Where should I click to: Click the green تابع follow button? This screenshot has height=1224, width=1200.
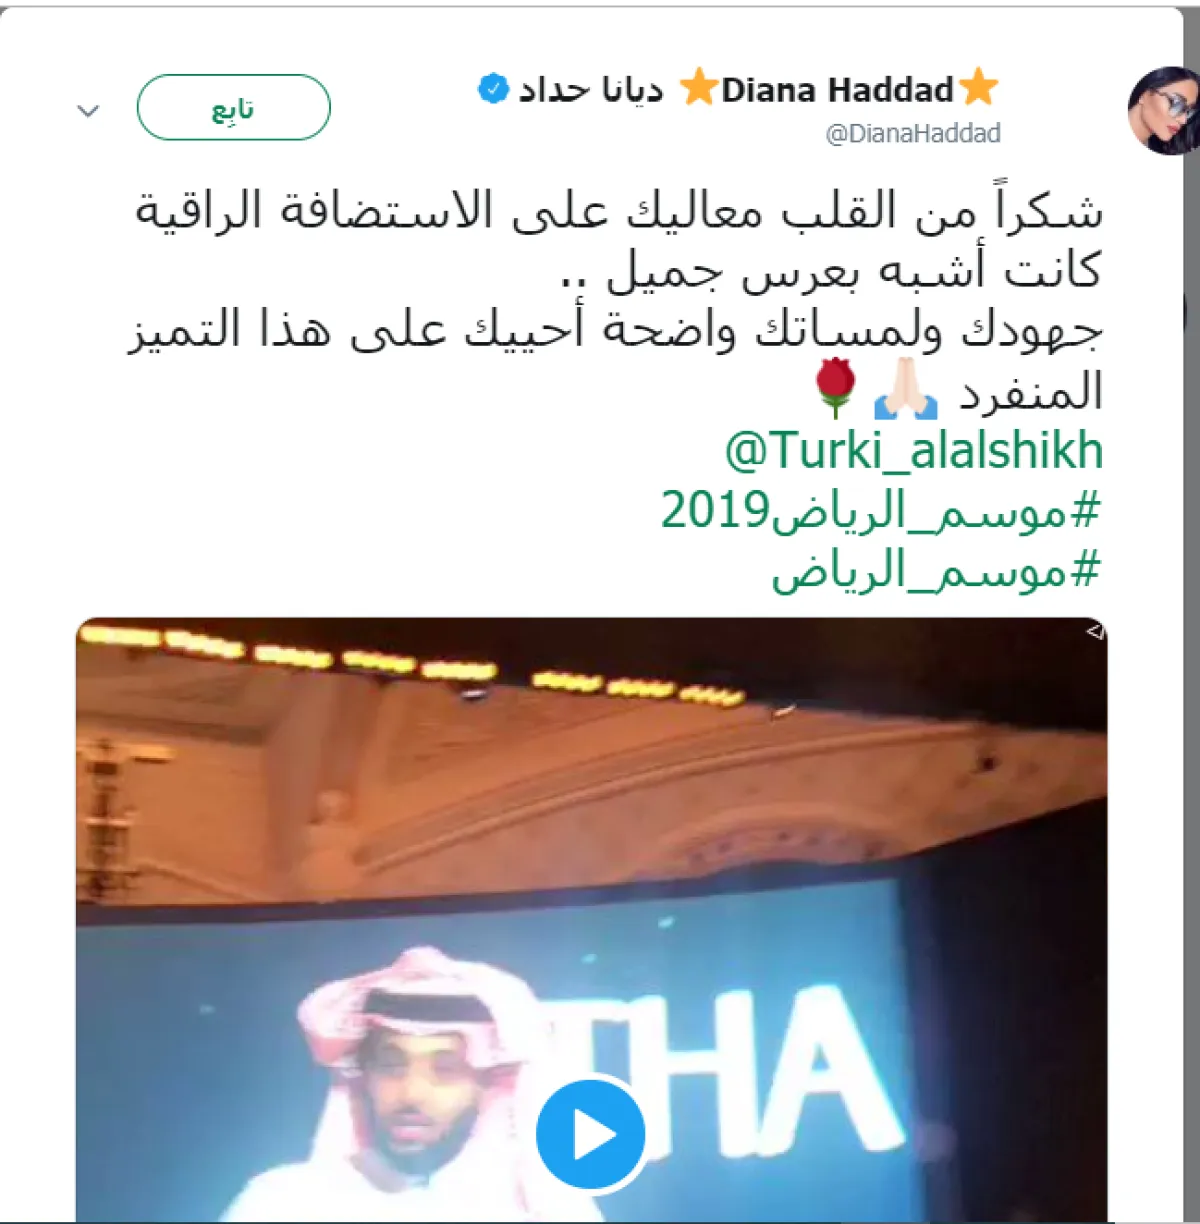(233, 108)
